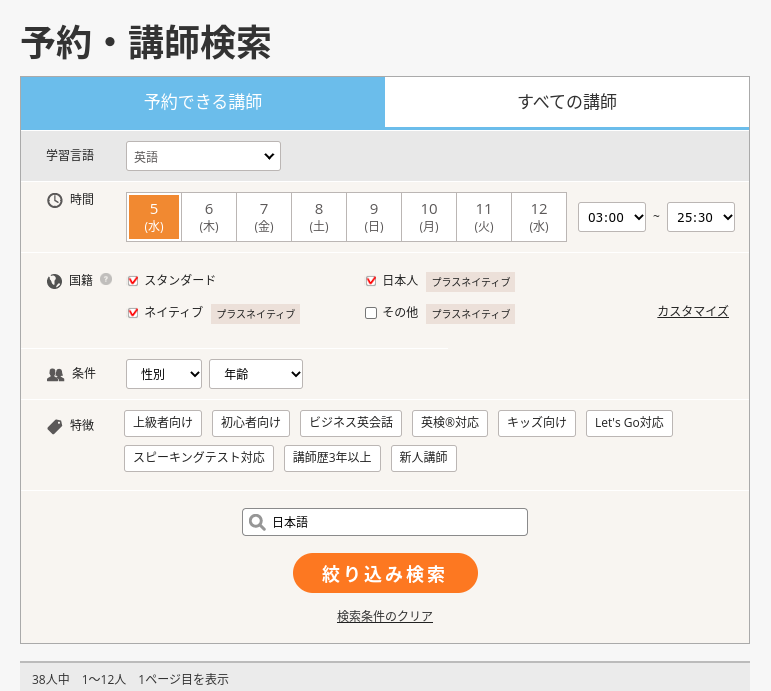
Task: Click the globe icon next to 国籍
Action: pyautogui.click(x=54, y=281)
